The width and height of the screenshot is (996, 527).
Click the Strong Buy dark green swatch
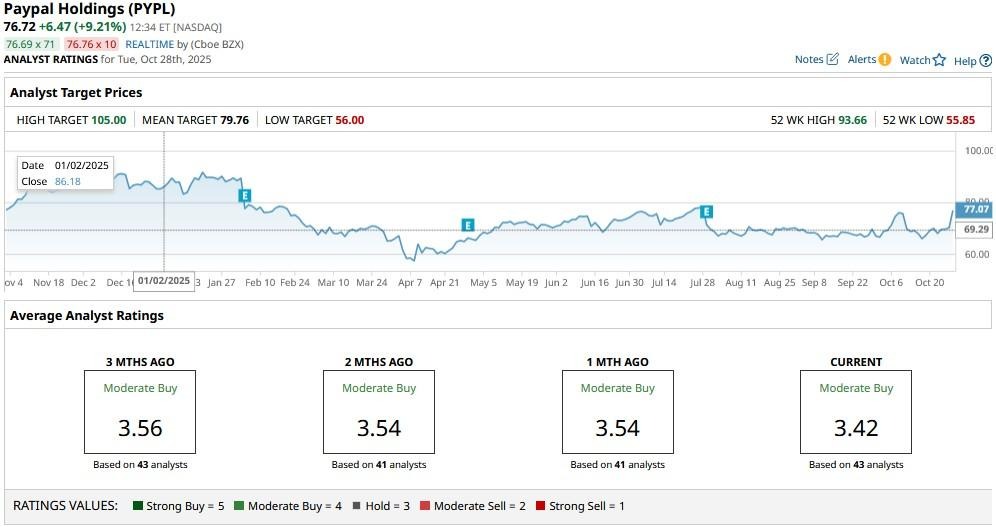(x=138, y=506)
